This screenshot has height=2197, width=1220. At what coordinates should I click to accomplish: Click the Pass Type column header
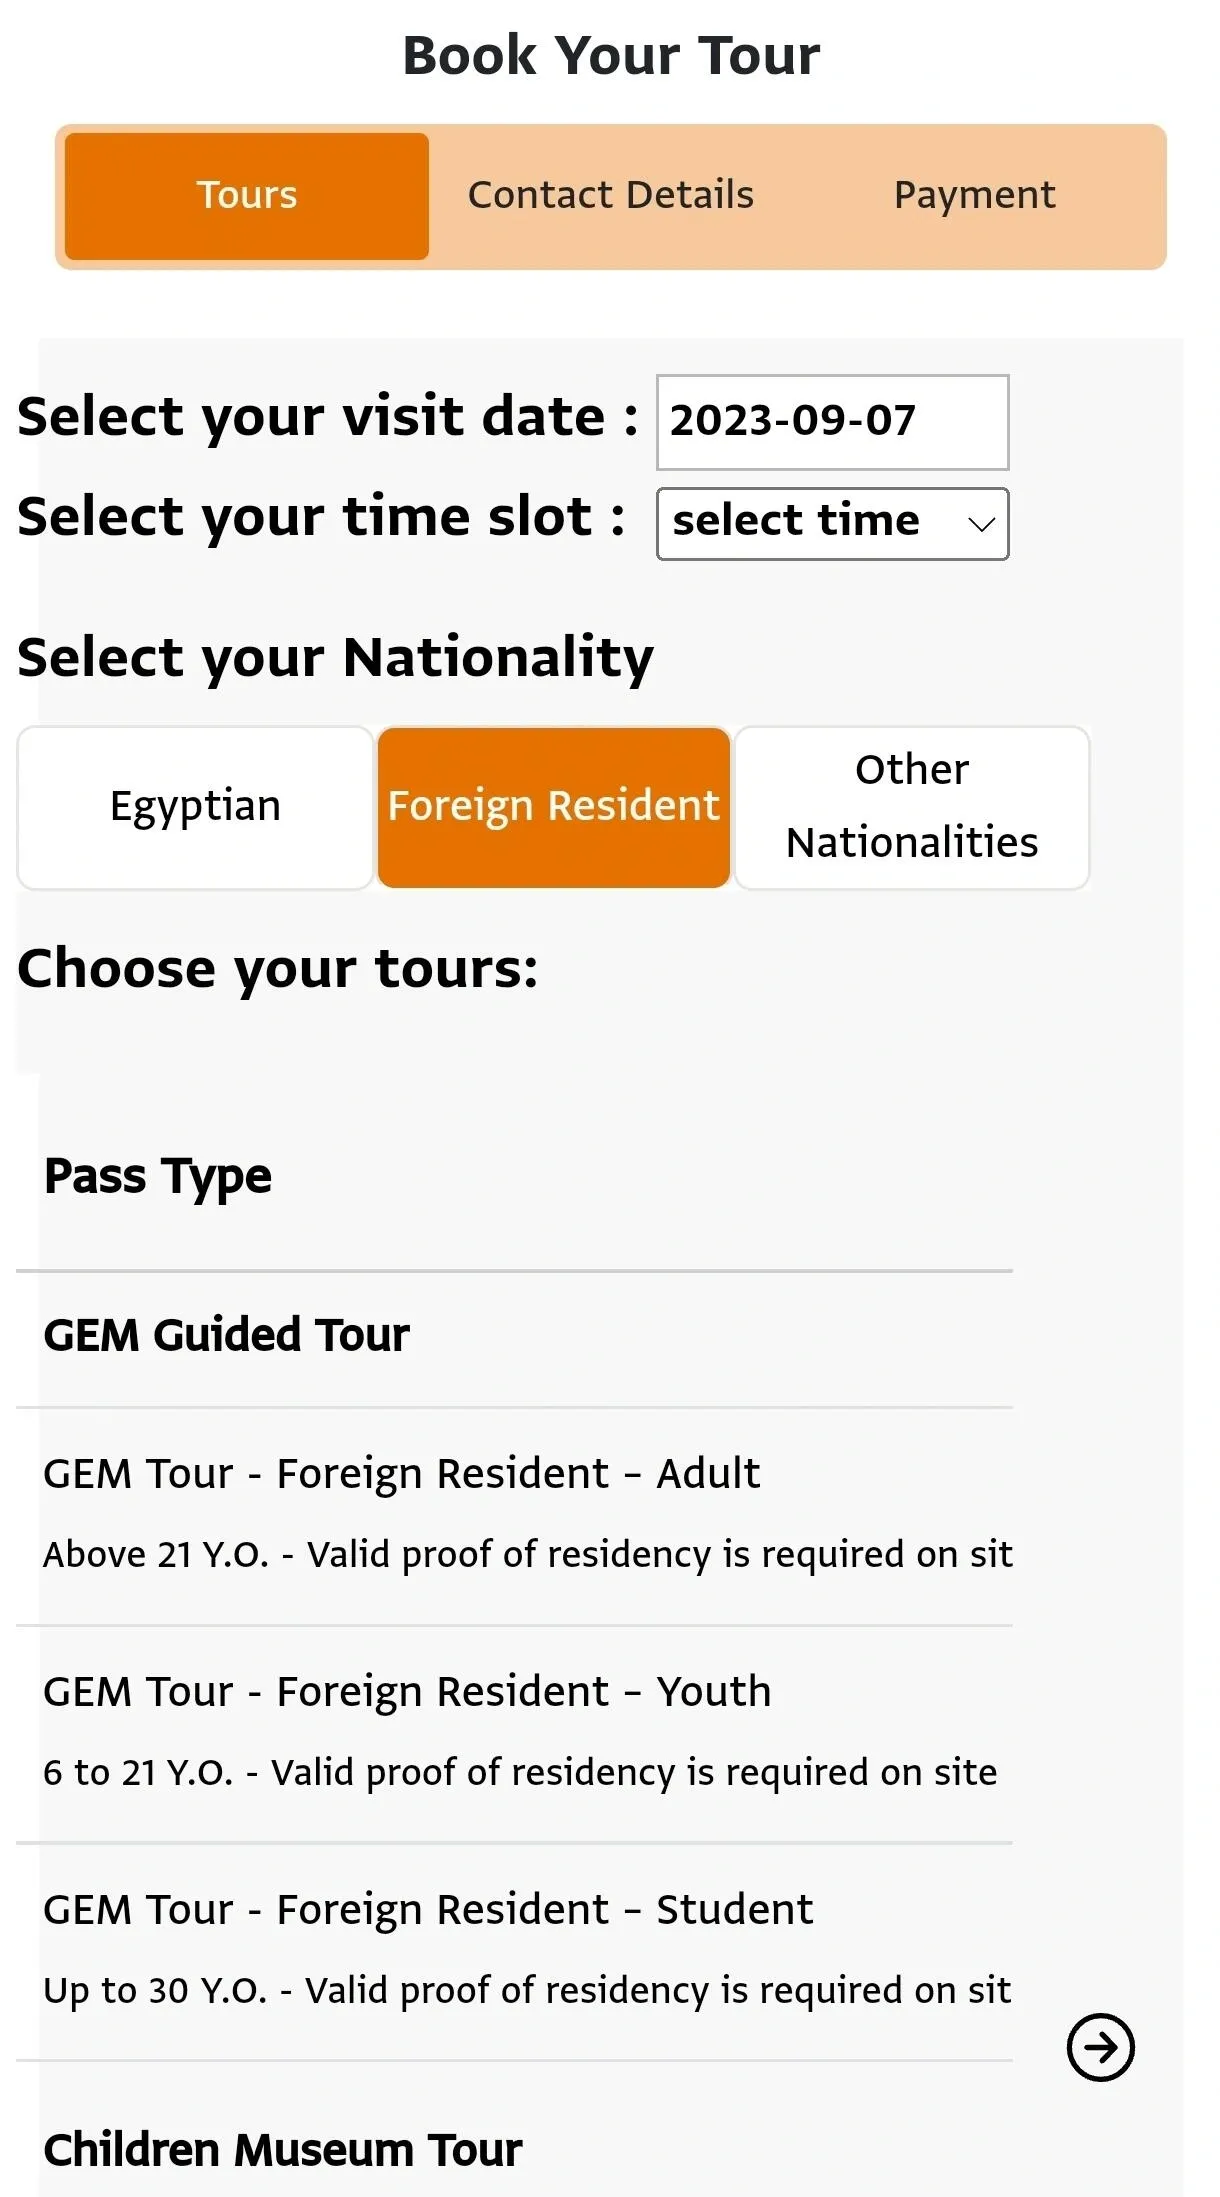pos(158,1177)
